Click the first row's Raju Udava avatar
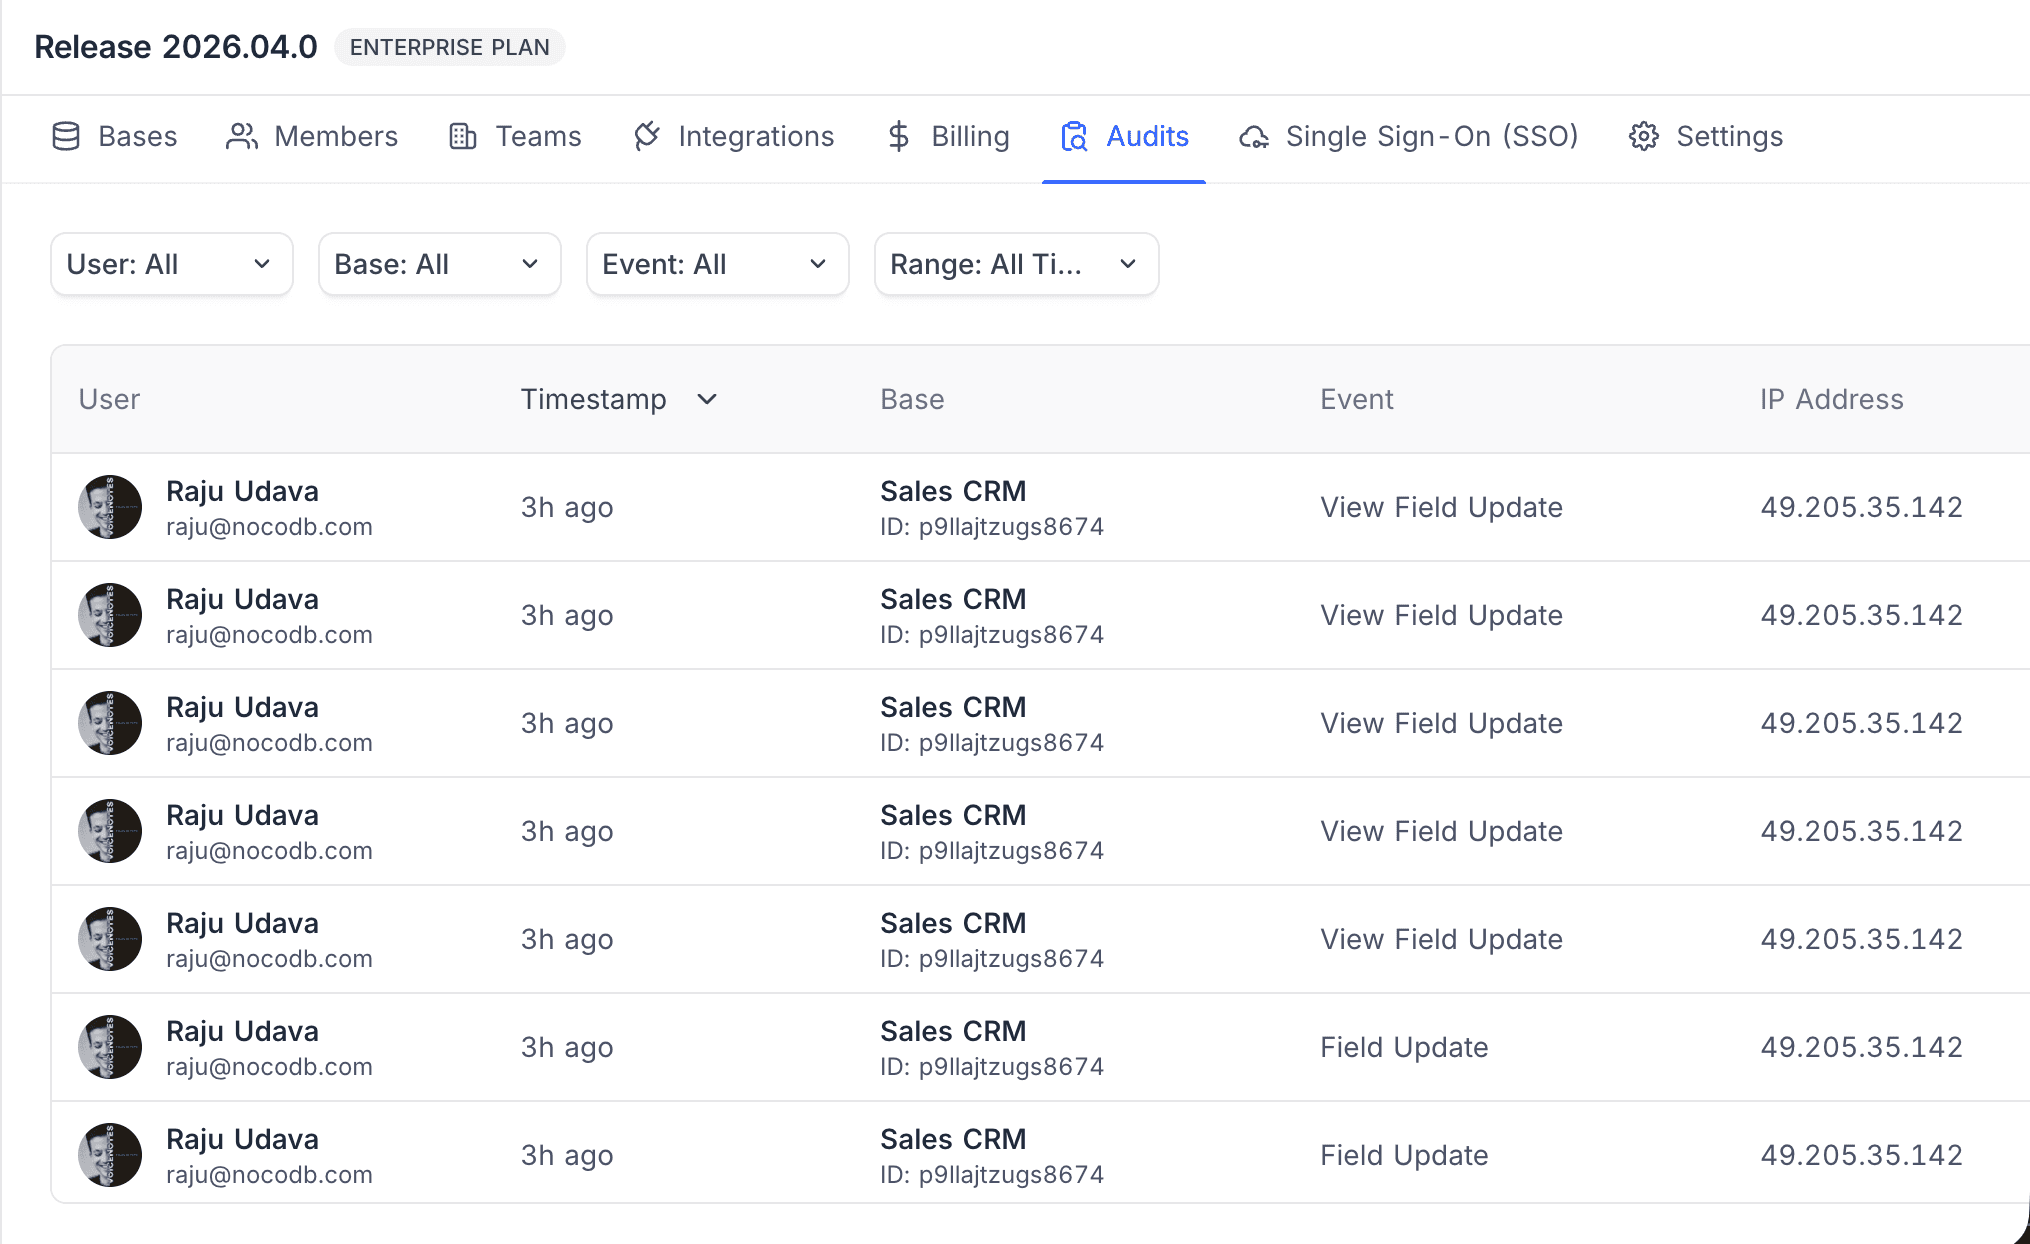The image size is (2030, 1244). 110,507
